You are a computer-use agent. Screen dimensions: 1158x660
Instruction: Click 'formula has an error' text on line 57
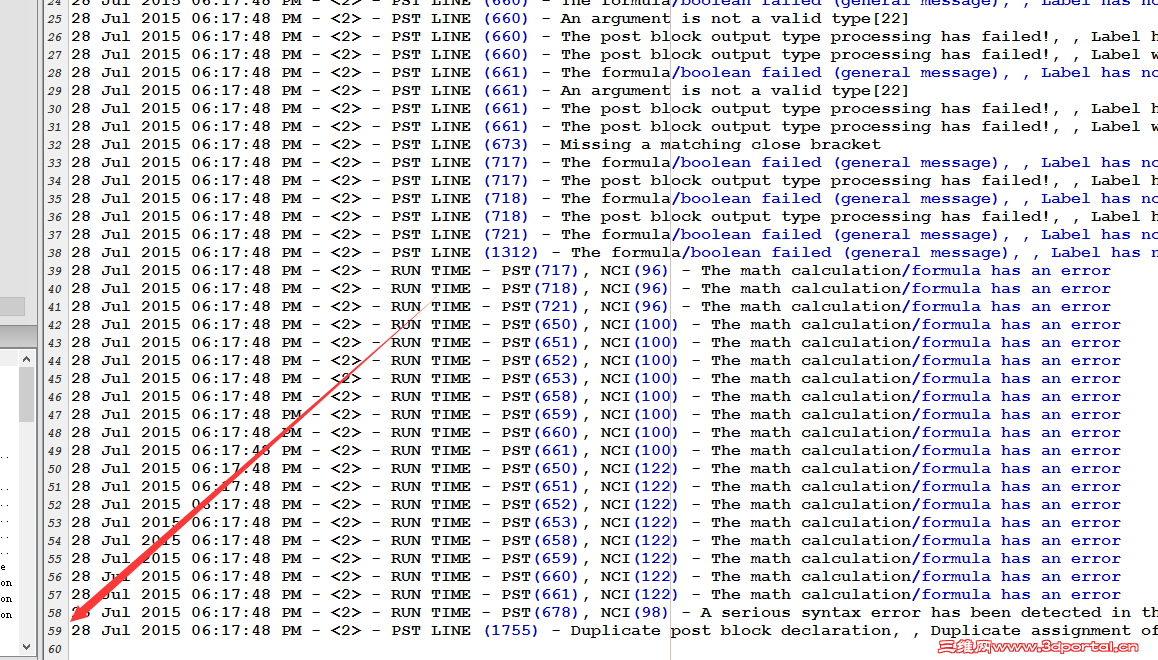[1021, 594]
